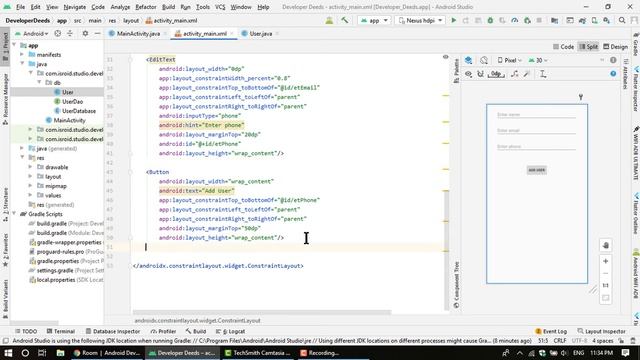Open the Build menu
This screenshot has width=640, height=360.
tap(168, 7)
